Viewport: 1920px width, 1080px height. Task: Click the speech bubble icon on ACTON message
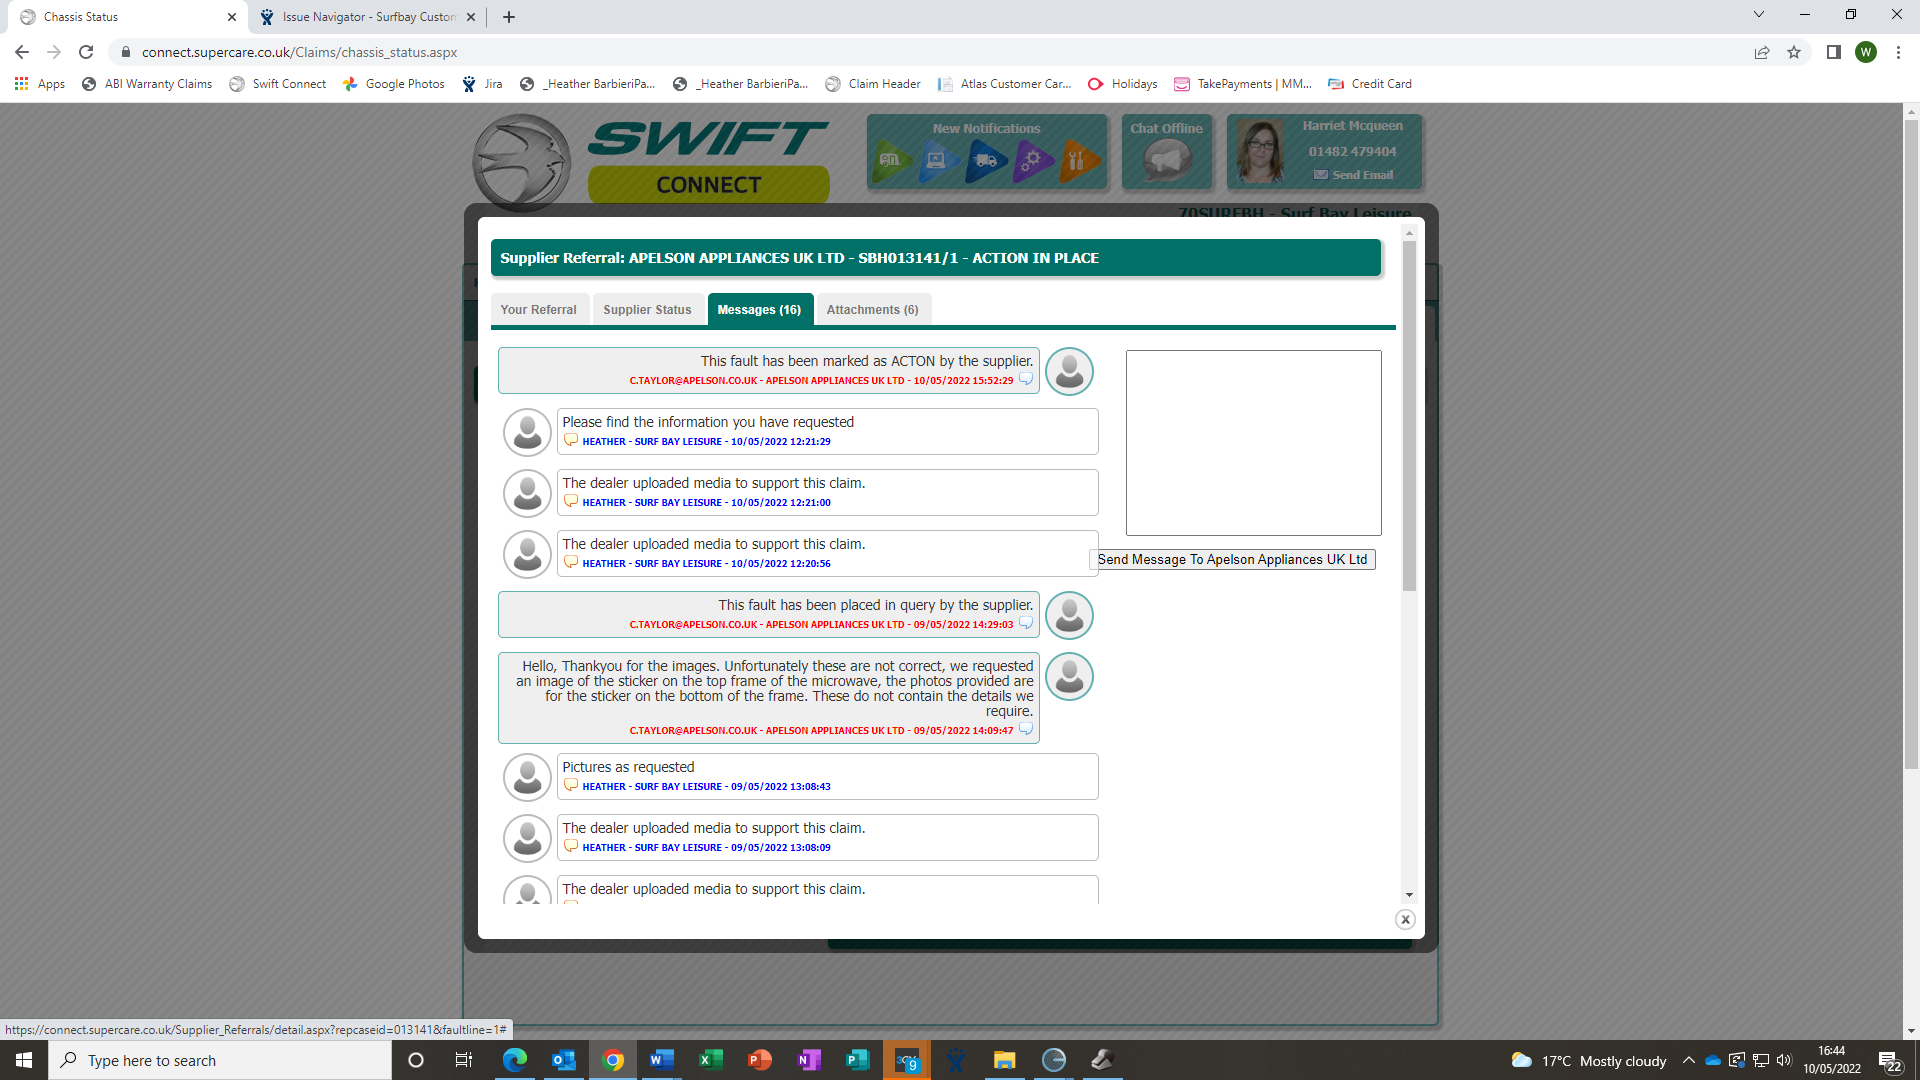1025,379
